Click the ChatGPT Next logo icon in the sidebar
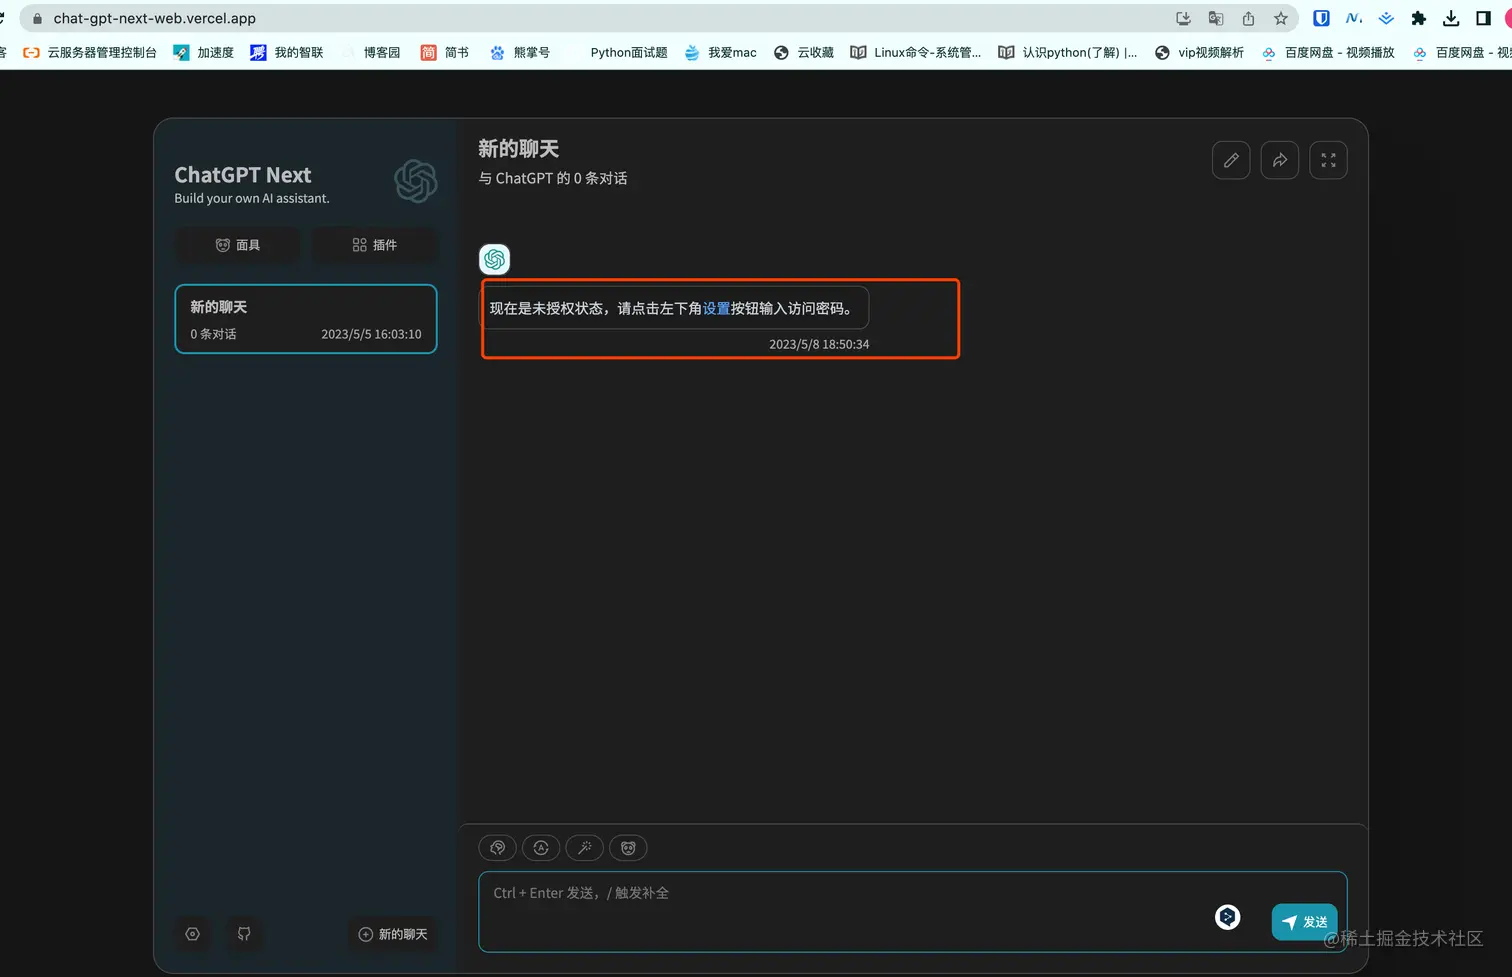The image size is (1512, 977). point(416,181)
